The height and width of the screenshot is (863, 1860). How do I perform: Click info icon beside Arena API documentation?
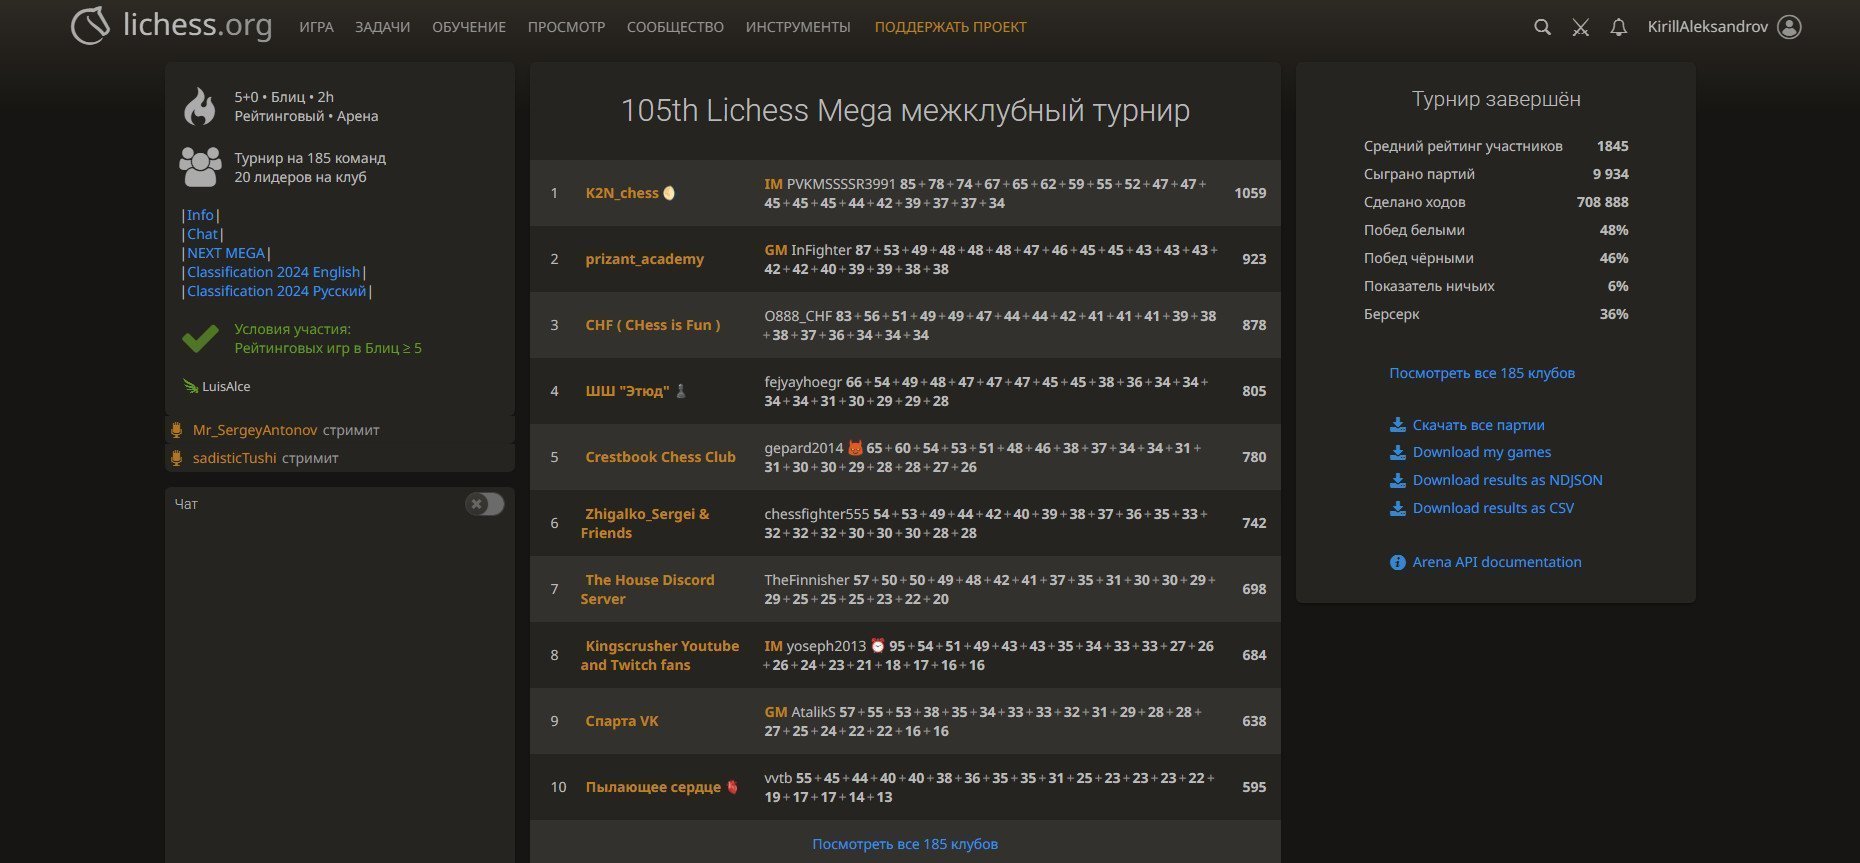[x=1398, y=562]
